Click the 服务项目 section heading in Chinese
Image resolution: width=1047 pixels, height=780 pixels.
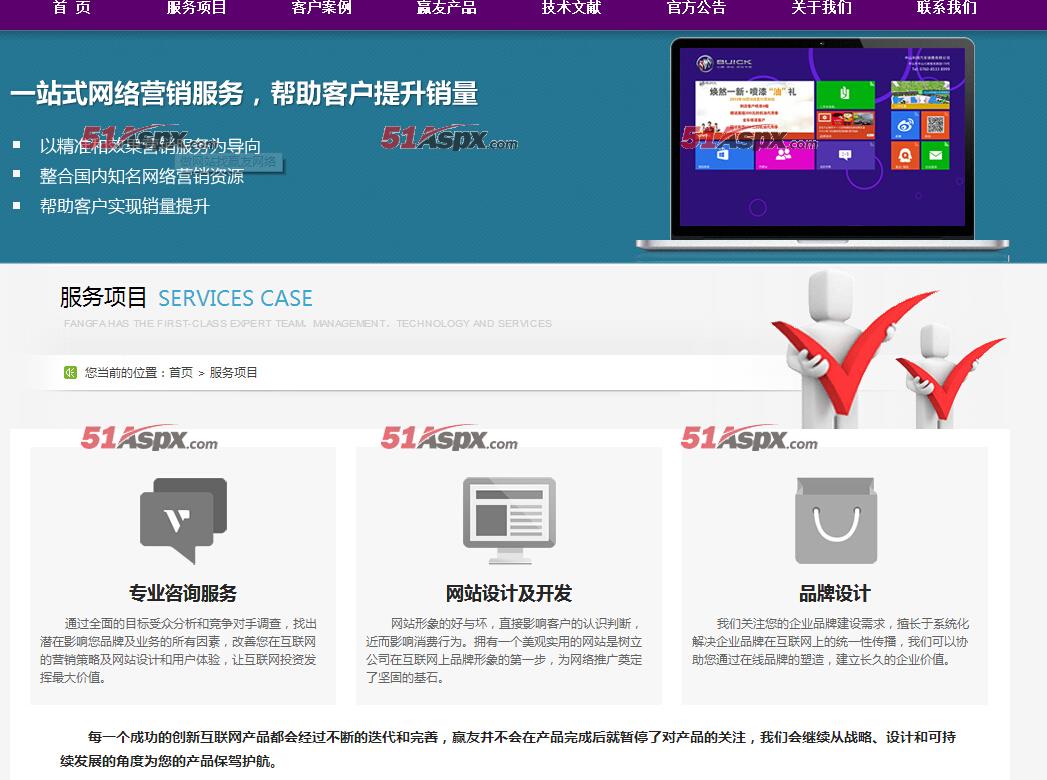coord(103,297)
